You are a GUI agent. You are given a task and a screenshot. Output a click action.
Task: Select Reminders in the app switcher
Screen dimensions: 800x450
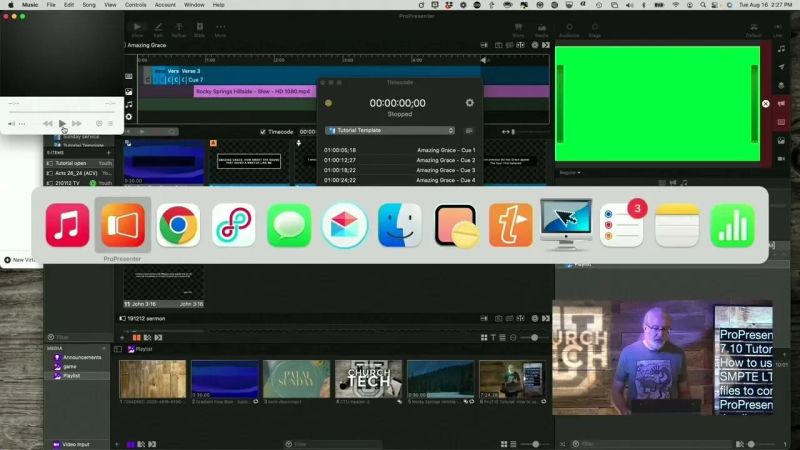[621, 225]
